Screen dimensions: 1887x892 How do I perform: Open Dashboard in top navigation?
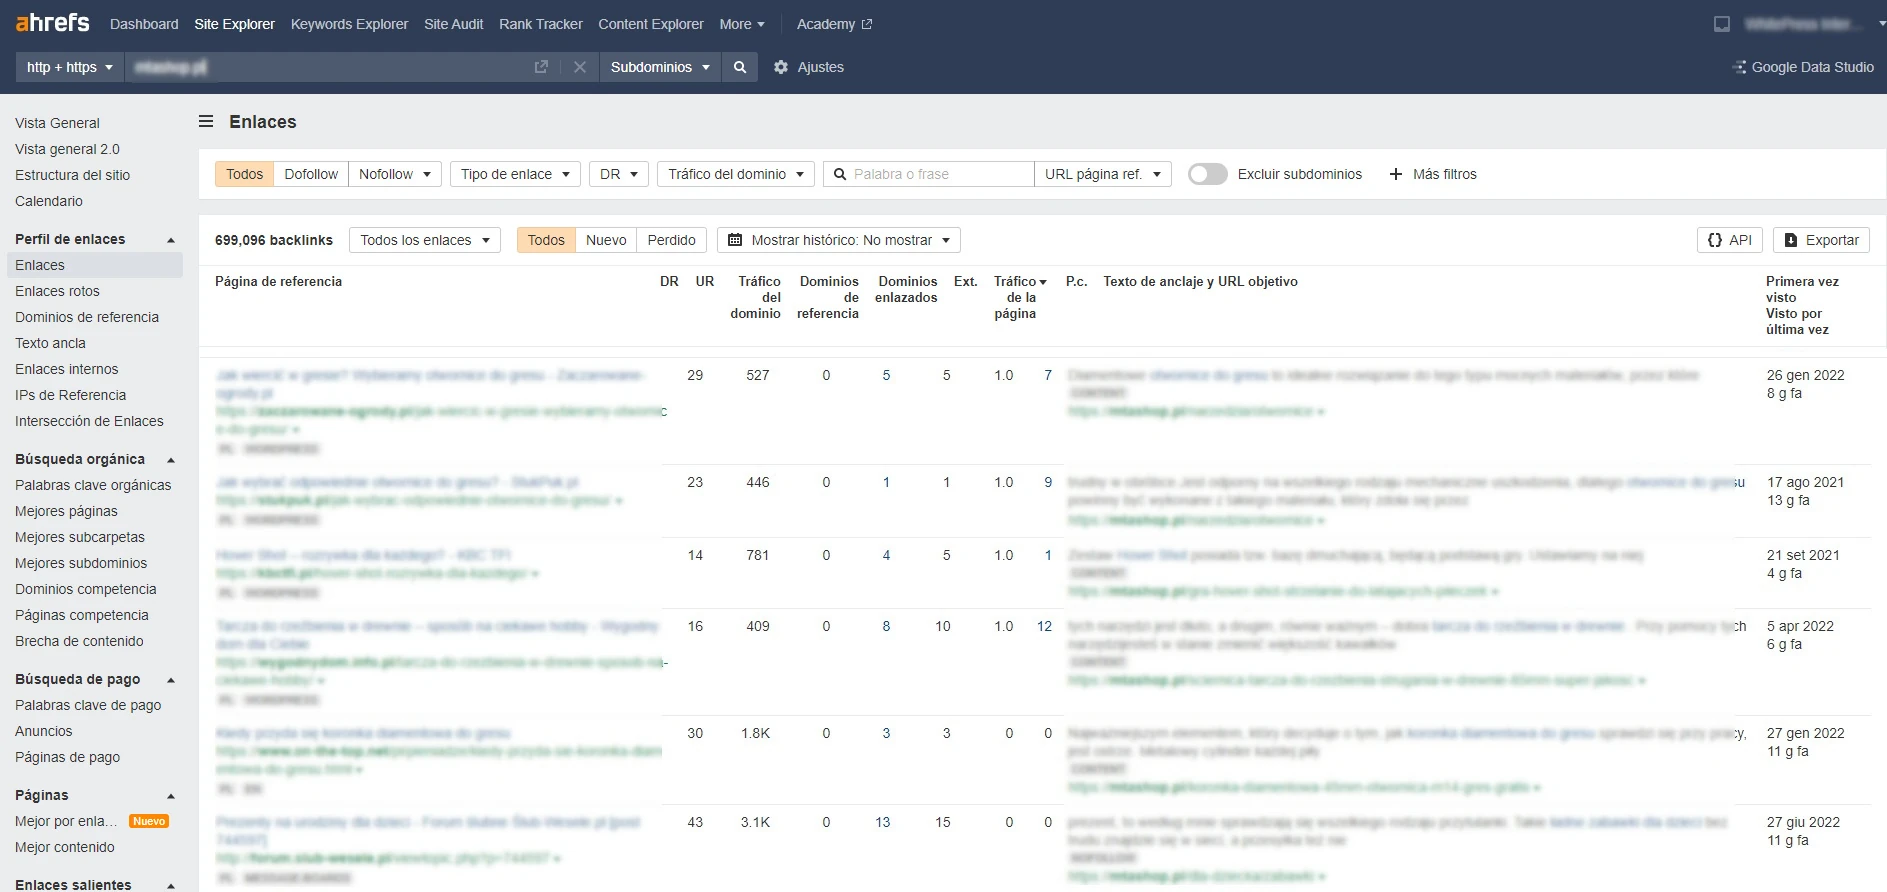pos(144,24)
